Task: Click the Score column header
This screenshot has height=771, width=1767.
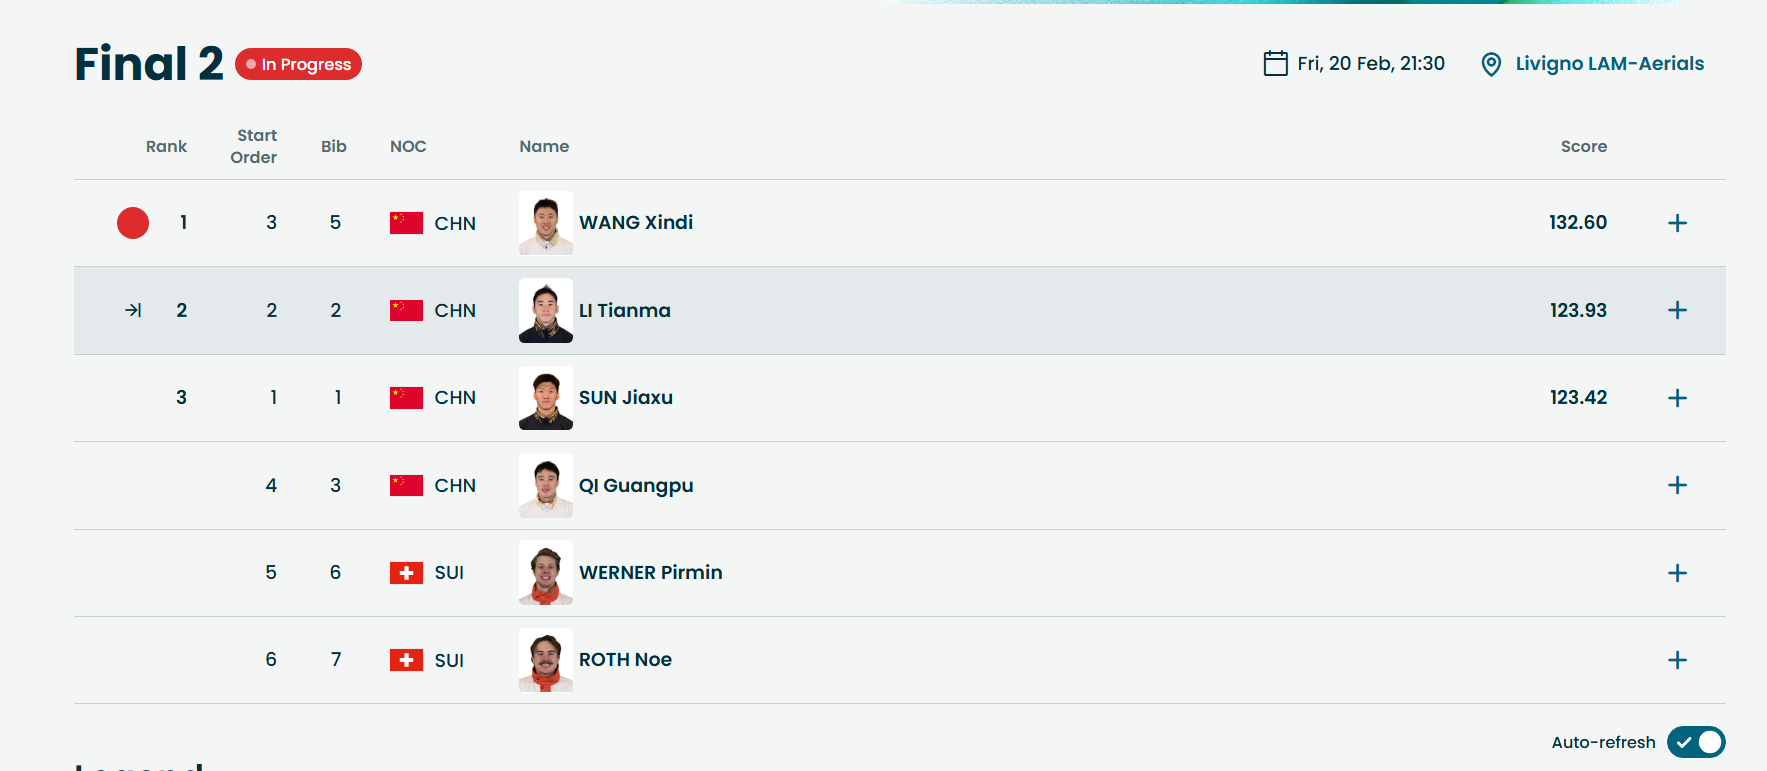Action: tap(1583, 146)
